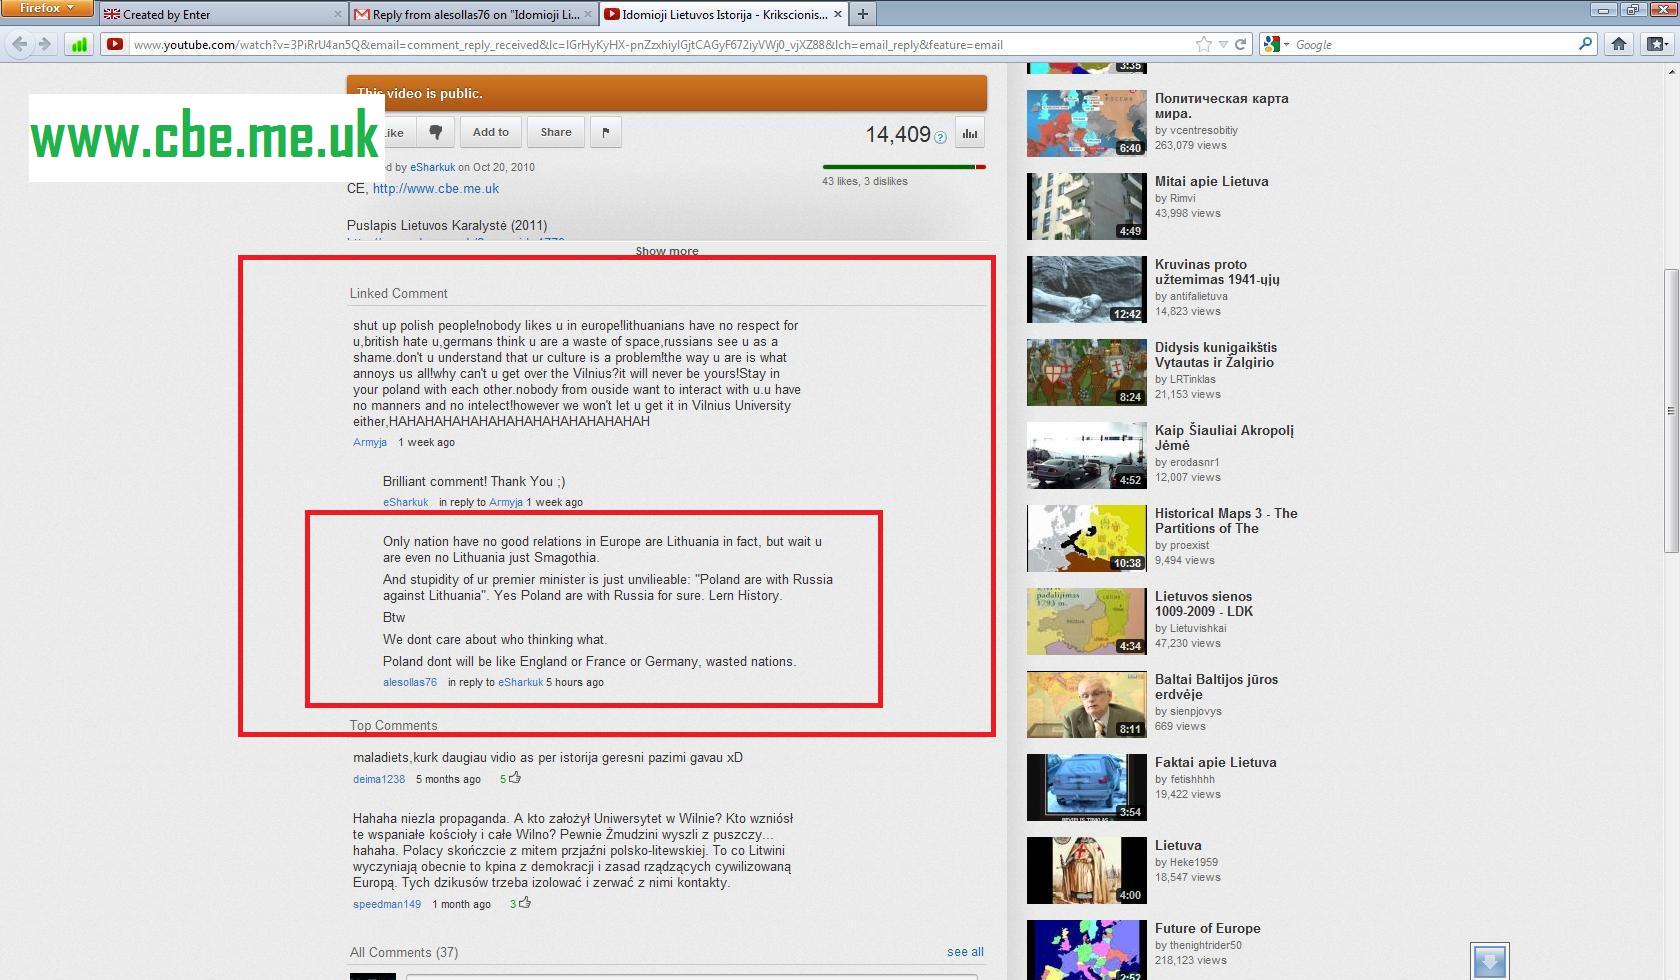Open 'Mitai apie Lietuva' video title
This screenshot has height=980, width=1680.
(1211, 181)
